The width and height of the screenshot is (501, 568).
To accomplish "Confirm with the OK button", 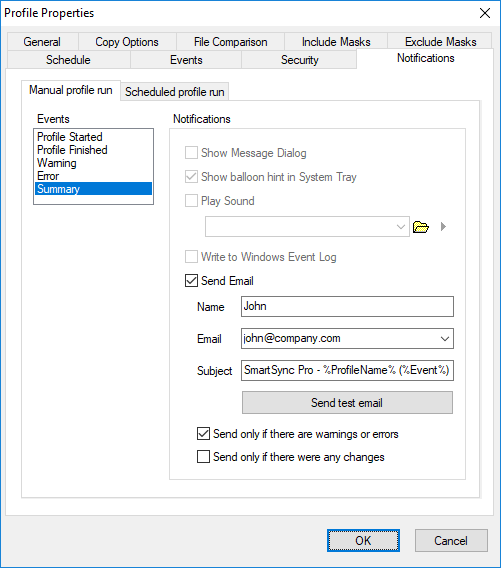I will tap(363, 540).
